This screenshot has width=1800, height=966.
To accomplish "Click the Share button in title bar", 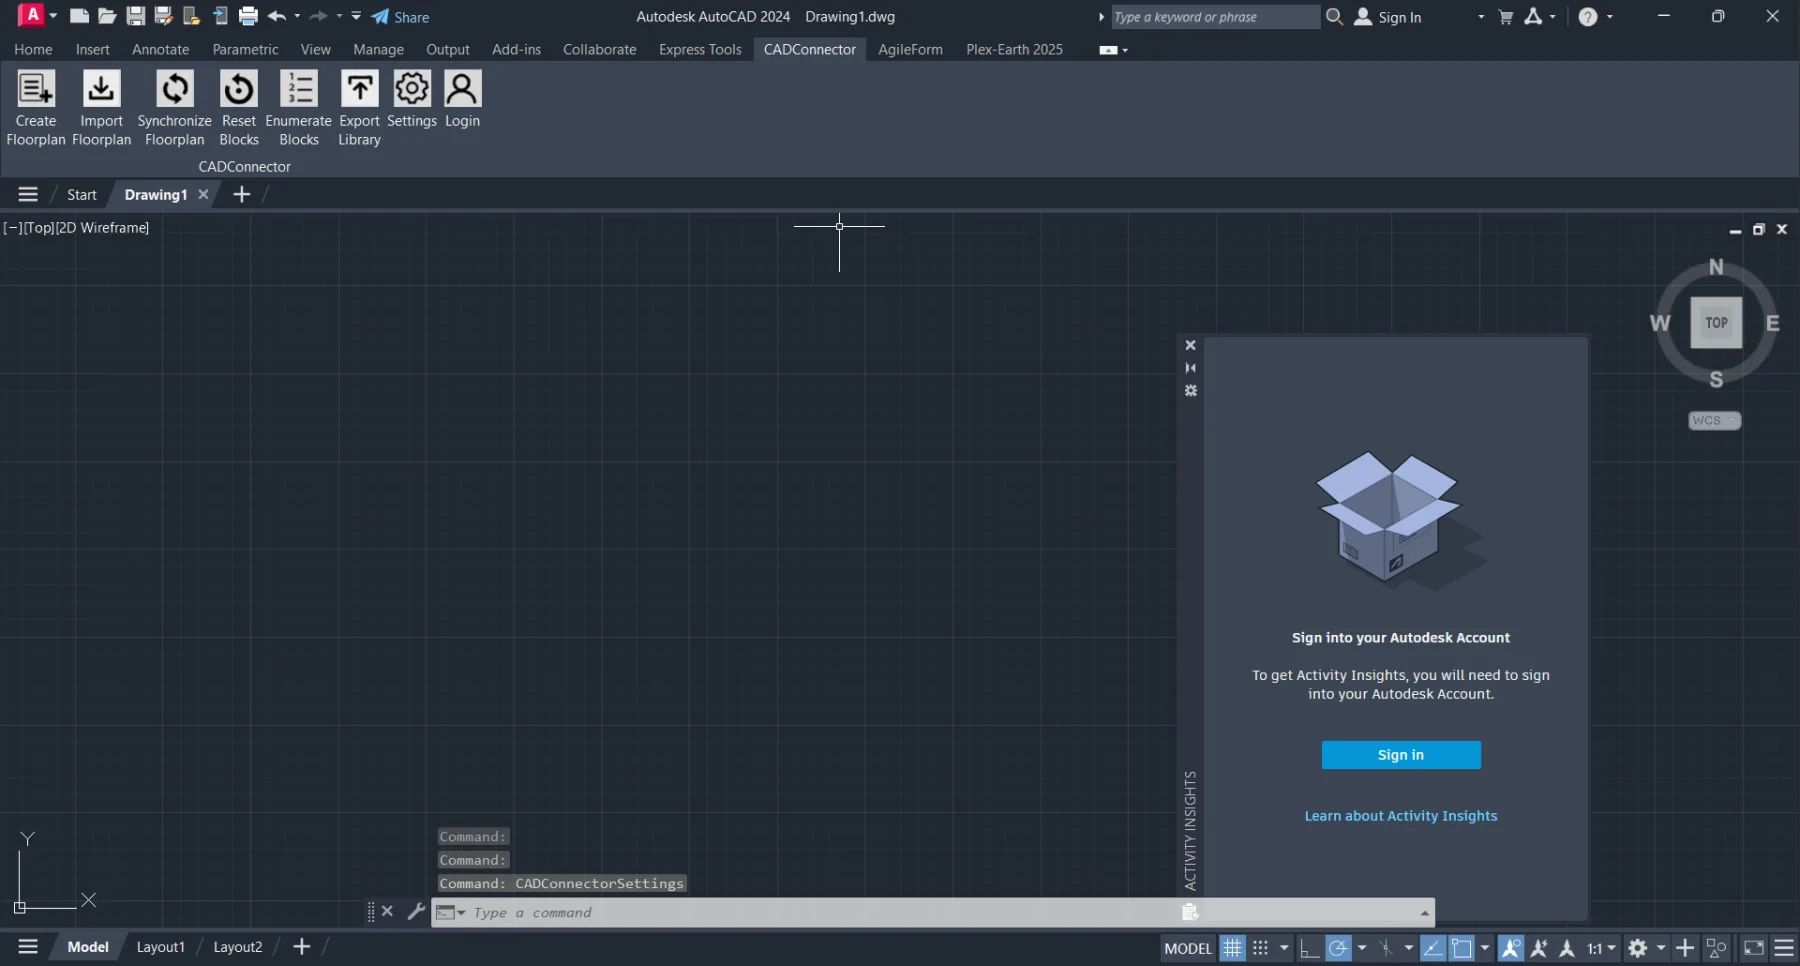I will (x=400, y=17).
